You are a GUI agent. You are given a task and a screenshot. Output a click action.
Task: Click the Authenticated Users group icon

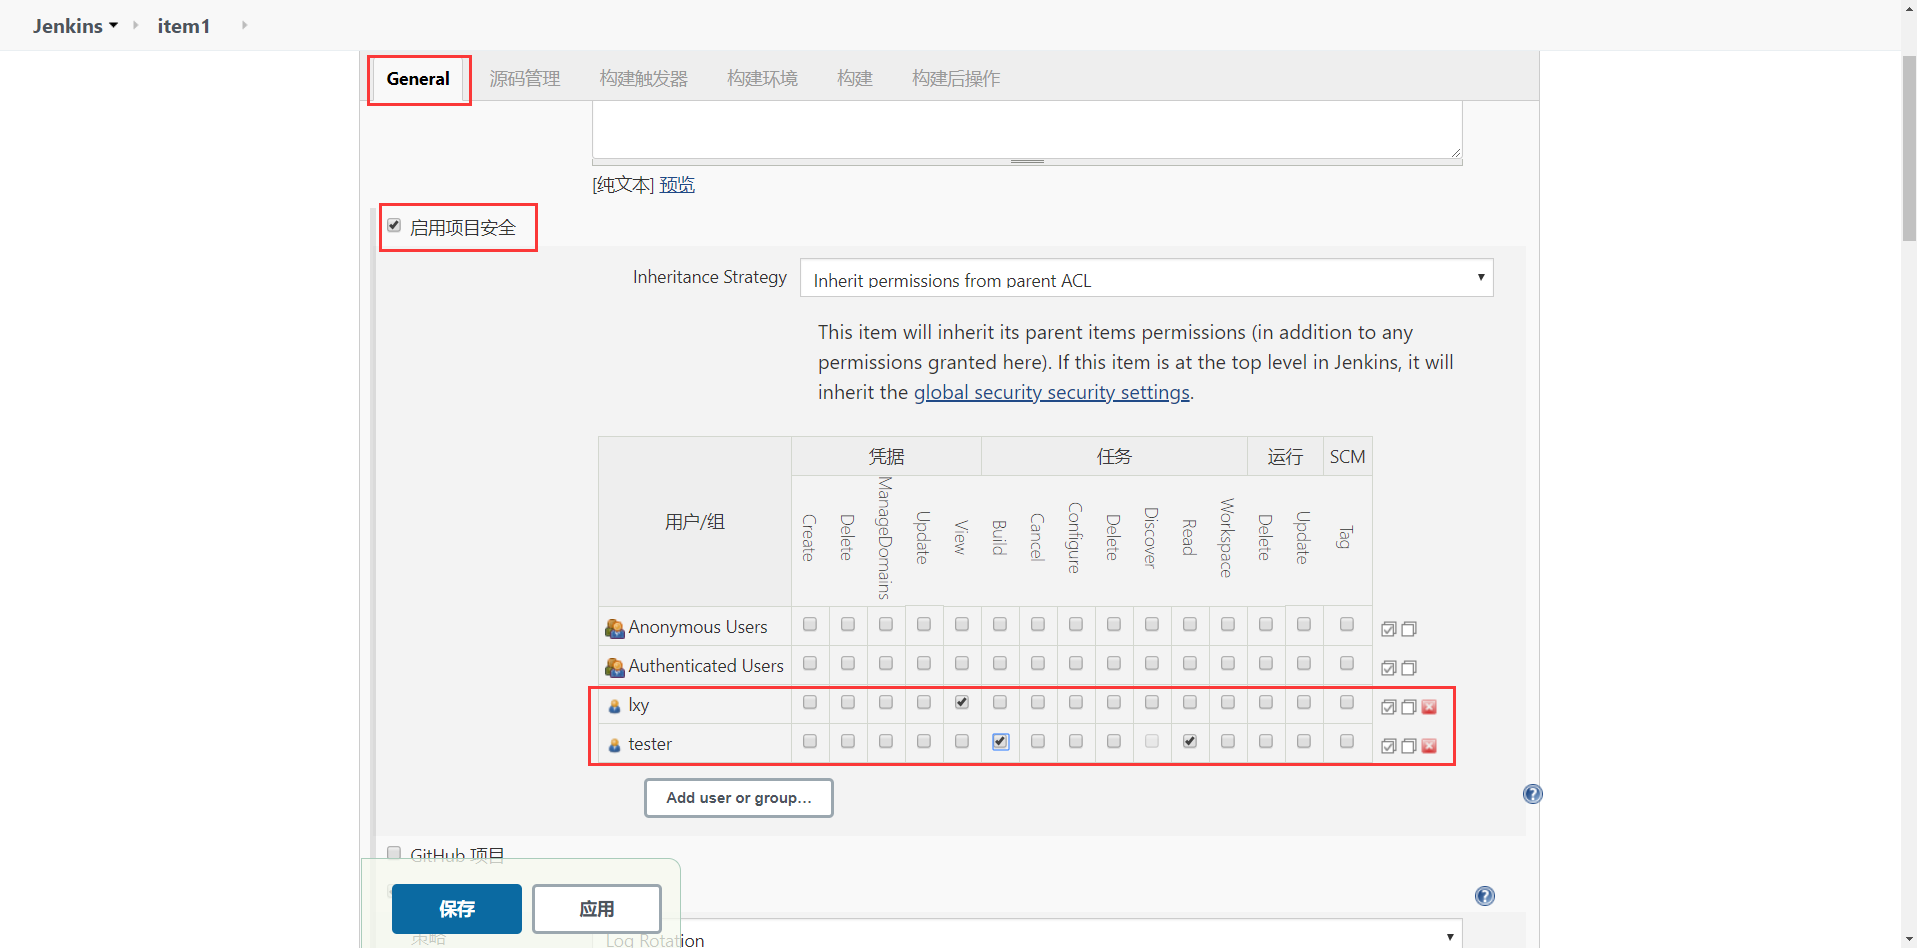coord(615,667)
